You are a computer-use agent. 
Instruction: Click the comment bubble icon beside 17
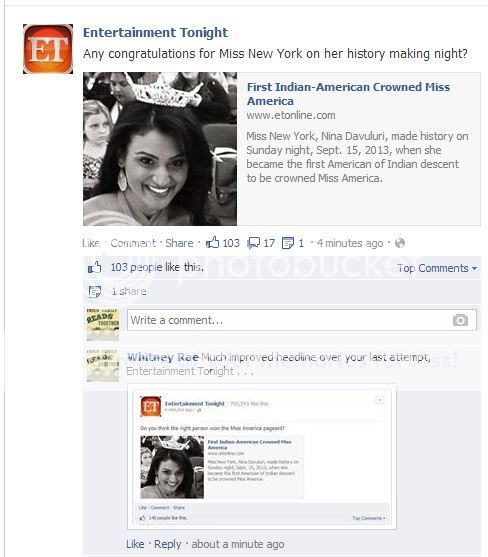pyautogui.click(x=254, y=243)
